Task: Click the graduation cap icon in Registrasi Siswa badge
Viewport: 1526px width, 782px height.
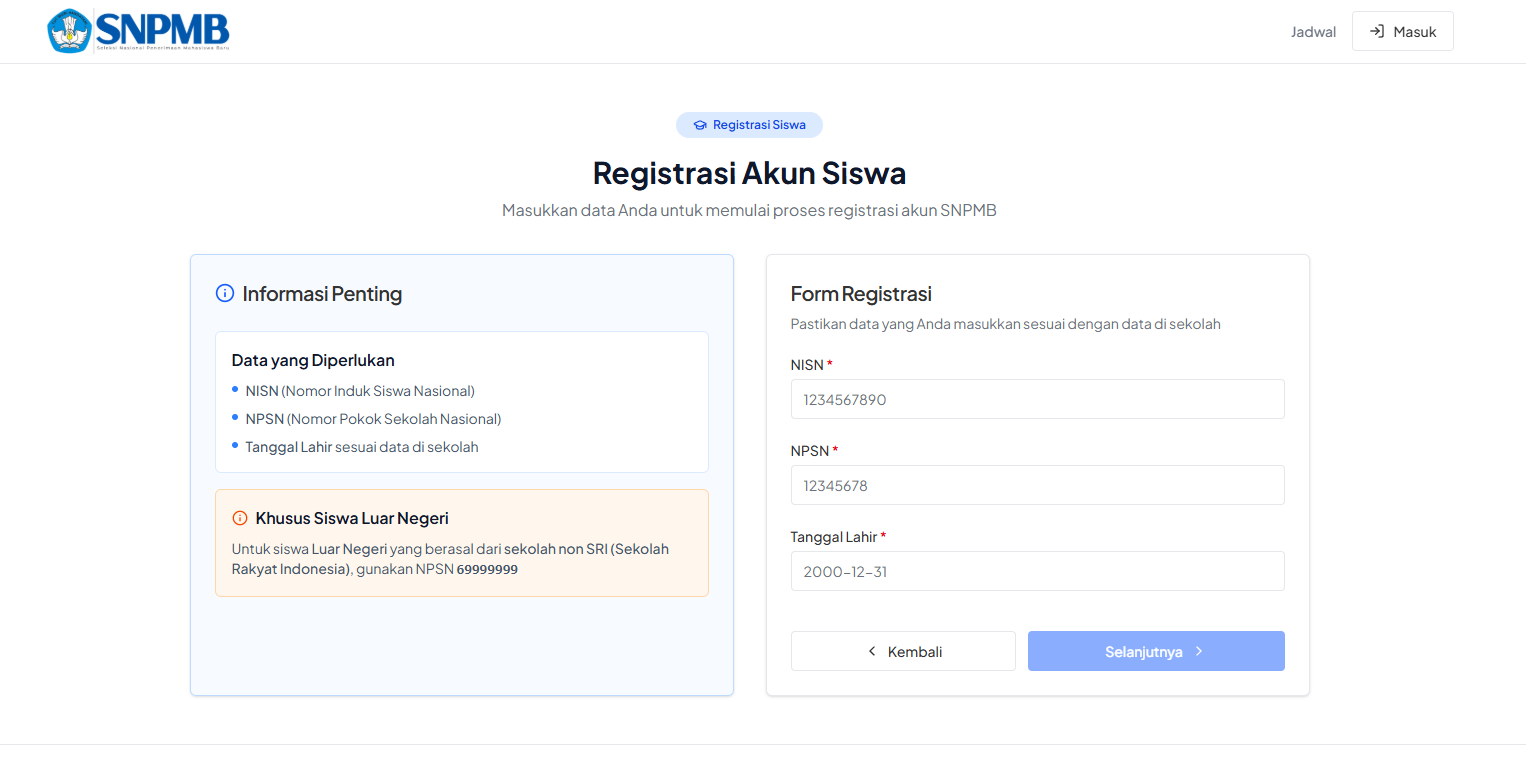Action: [x=700, y=125]
